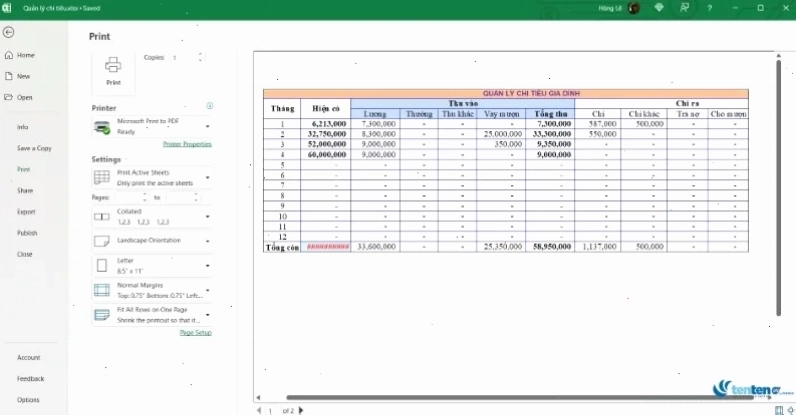
Task: Click the 58,950,000 total cell
Action: tap(552, 247)
